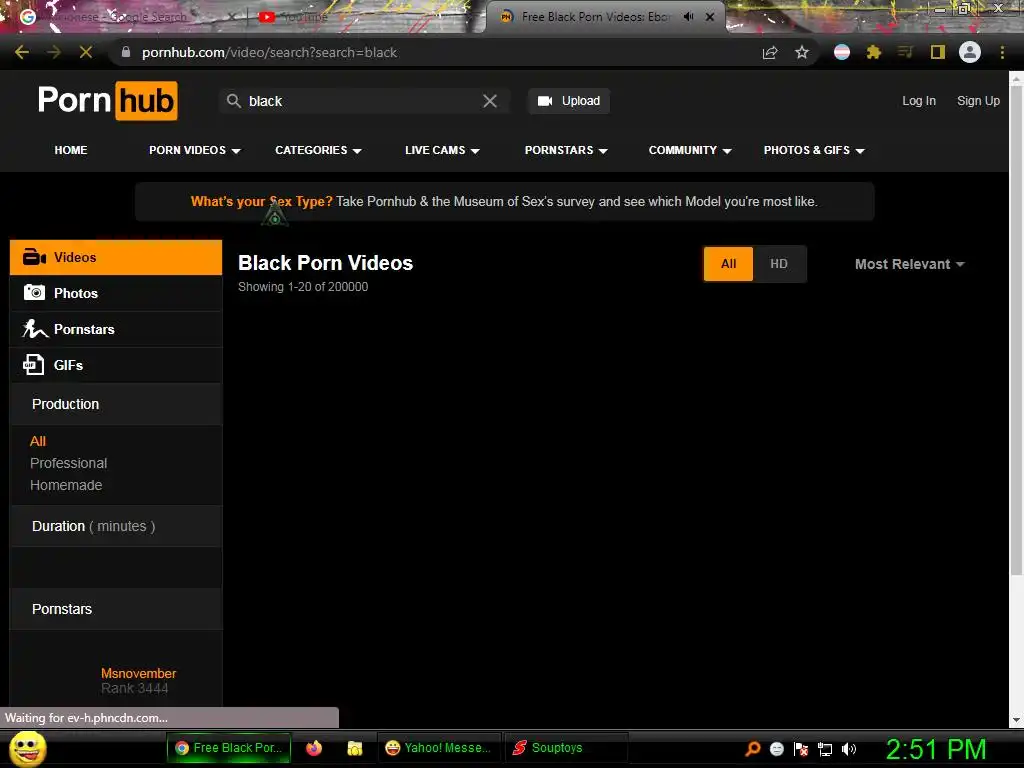Bookmark this page with the star icon
The height and width of the screenshot is (768, 1024).
click(x=802, y=52)
